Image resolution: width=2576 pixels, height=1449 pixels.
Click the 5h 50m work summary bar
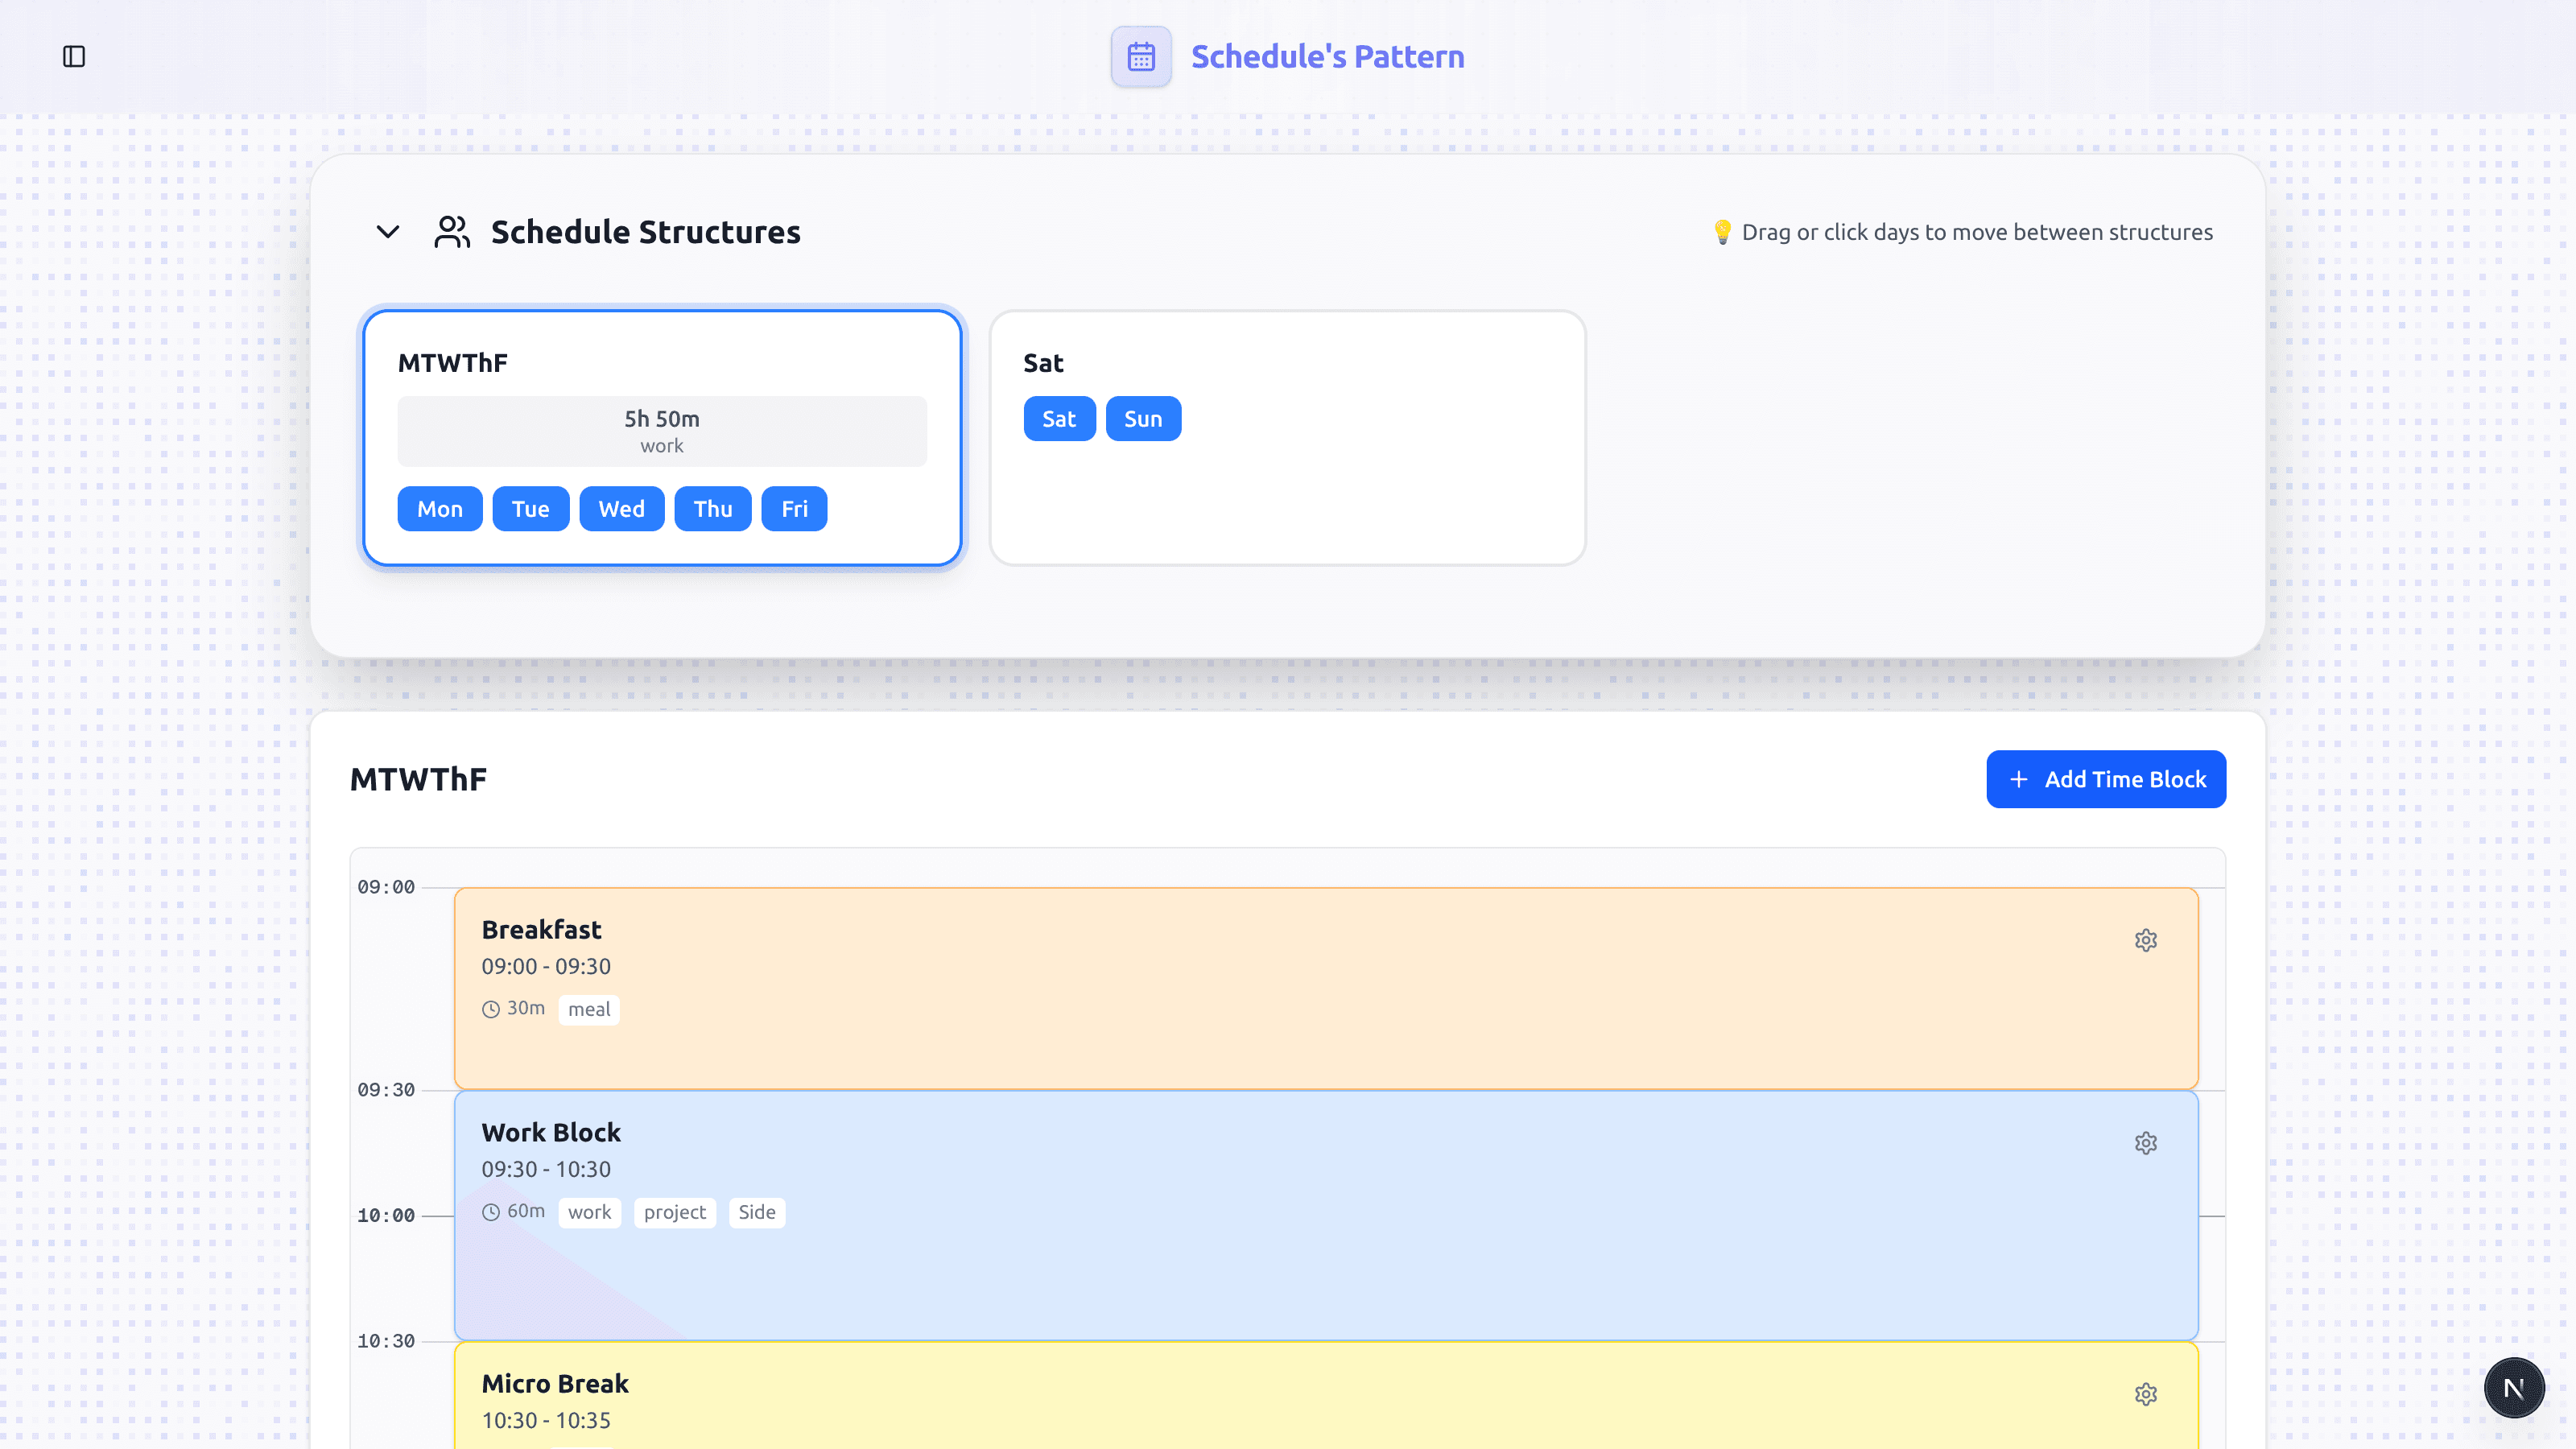(662, 431)
